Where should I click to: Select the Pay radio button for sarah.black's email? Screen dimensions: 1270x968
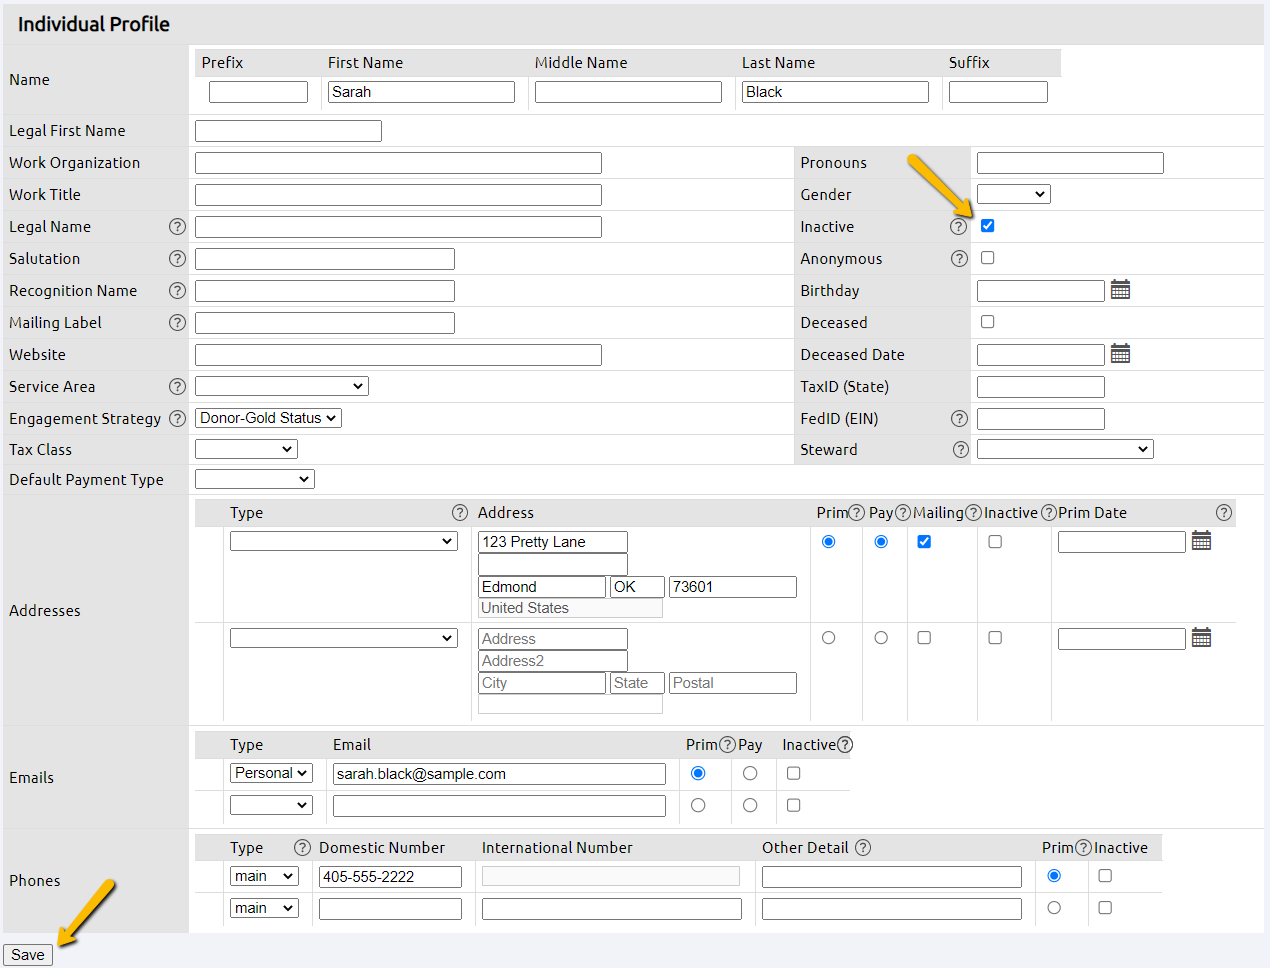(751, 773)
